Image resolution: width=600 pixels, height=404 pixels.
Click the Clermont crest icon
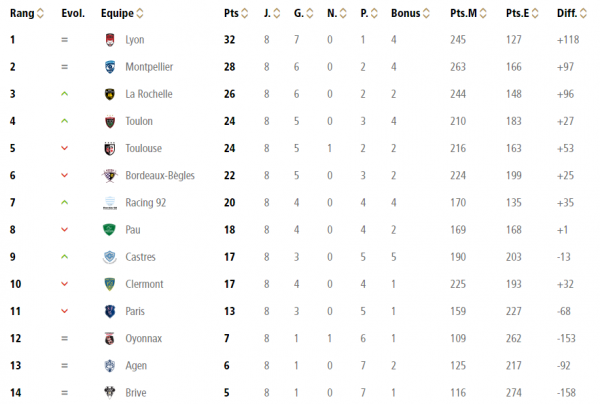pyautogui.click(x=110, y=284)
